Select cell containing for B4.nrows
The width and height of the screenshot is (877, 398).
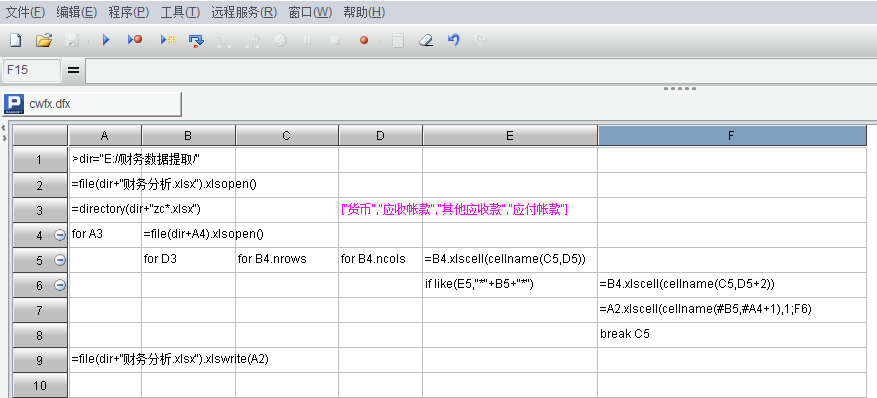[x=287, y=259]
